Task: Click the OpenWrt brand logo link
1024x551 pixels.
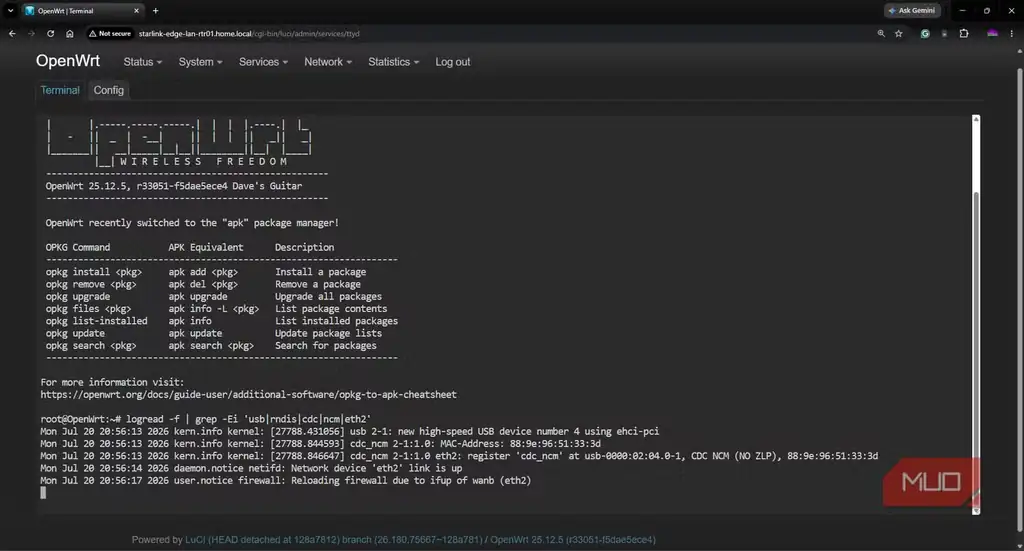Action: point(68,61)
